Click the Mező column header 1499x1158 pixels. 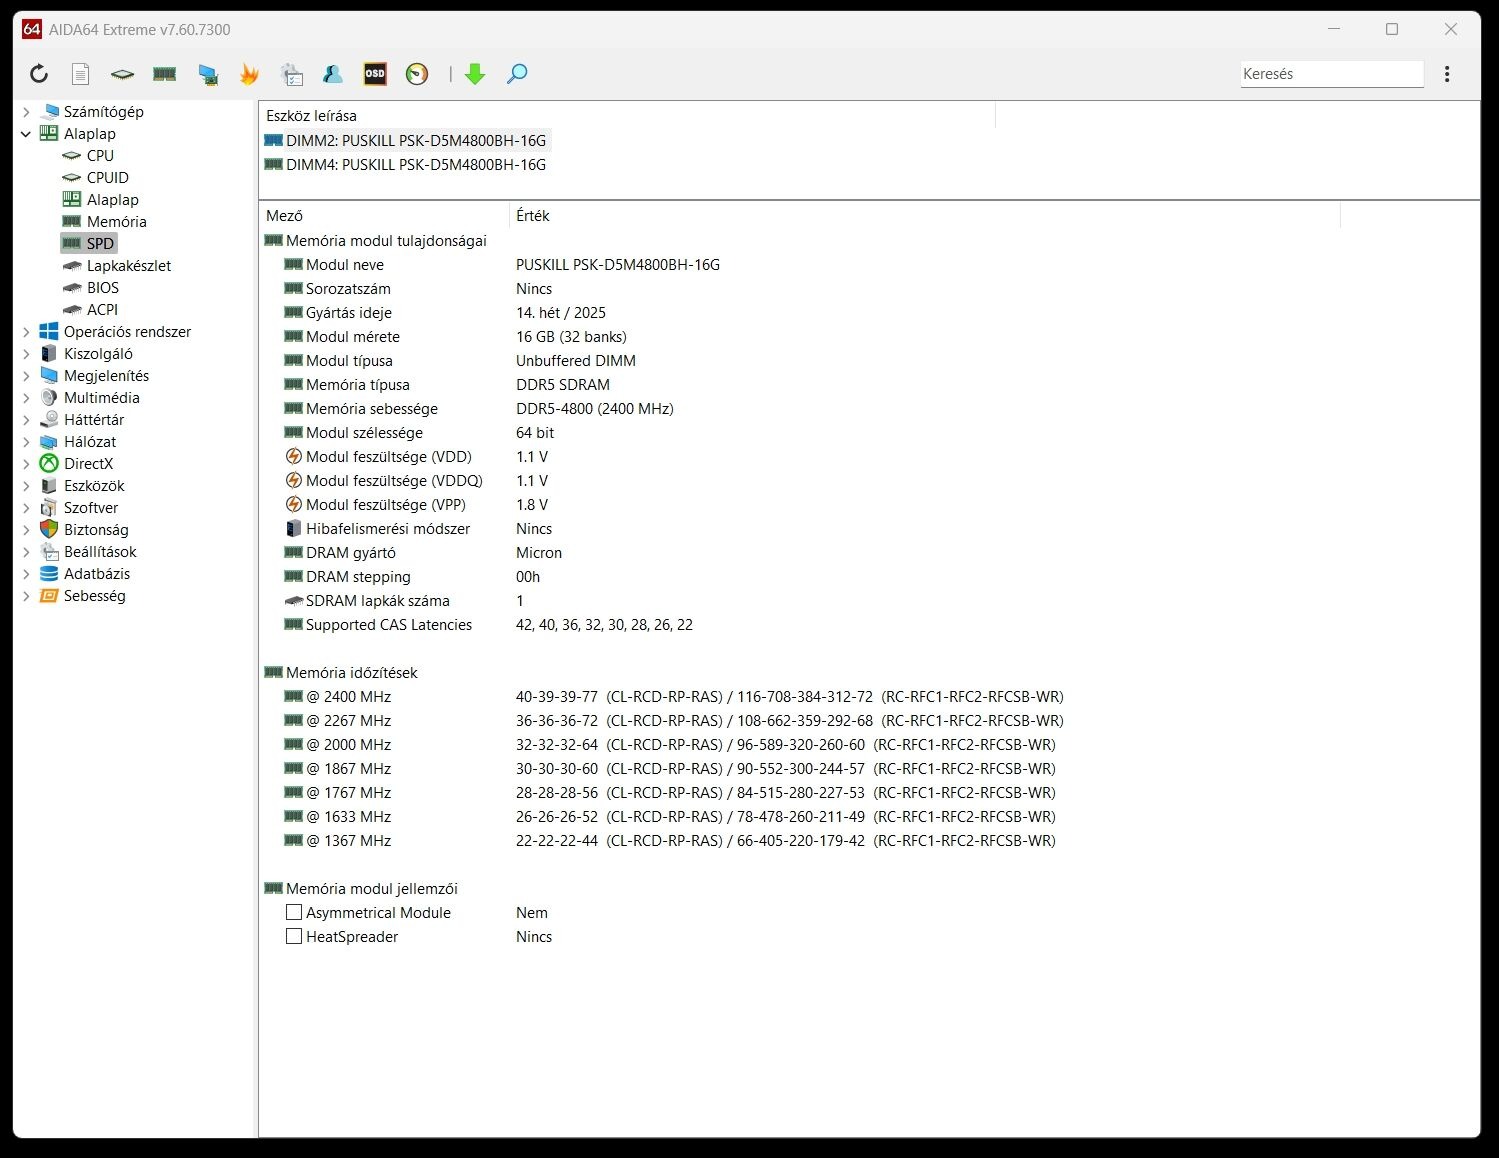384,216
